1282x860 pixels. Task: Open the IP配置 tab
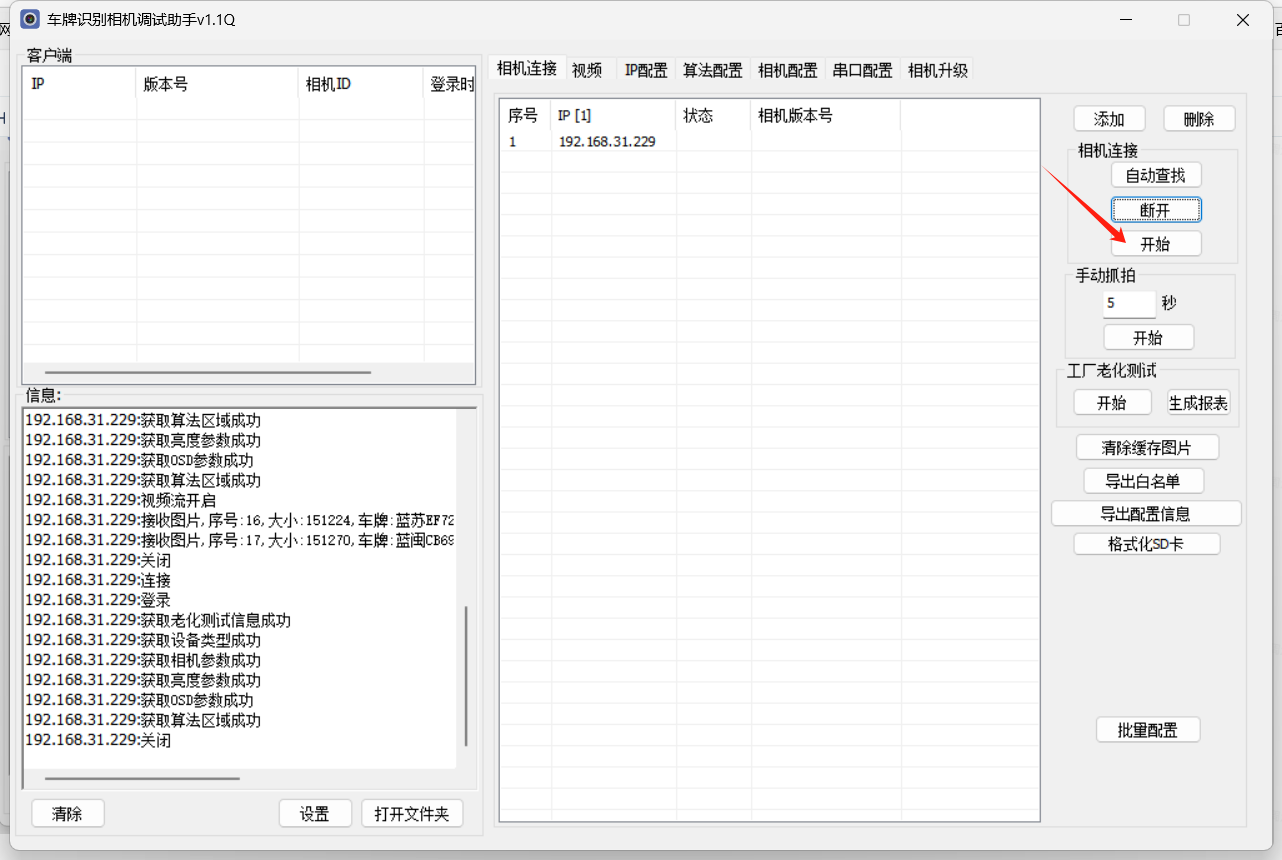pos(646,70)
